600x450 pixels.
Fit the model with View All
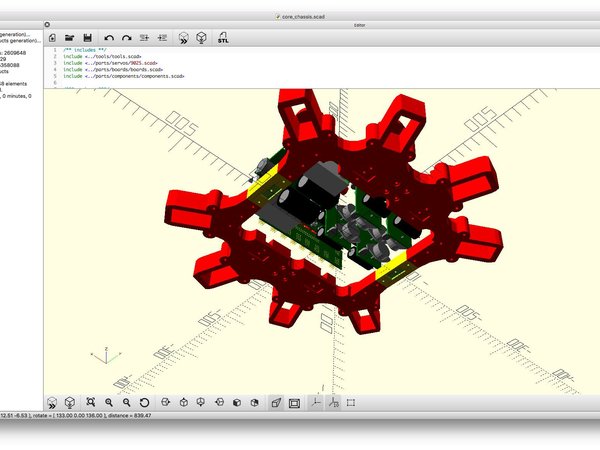point(90,403)
